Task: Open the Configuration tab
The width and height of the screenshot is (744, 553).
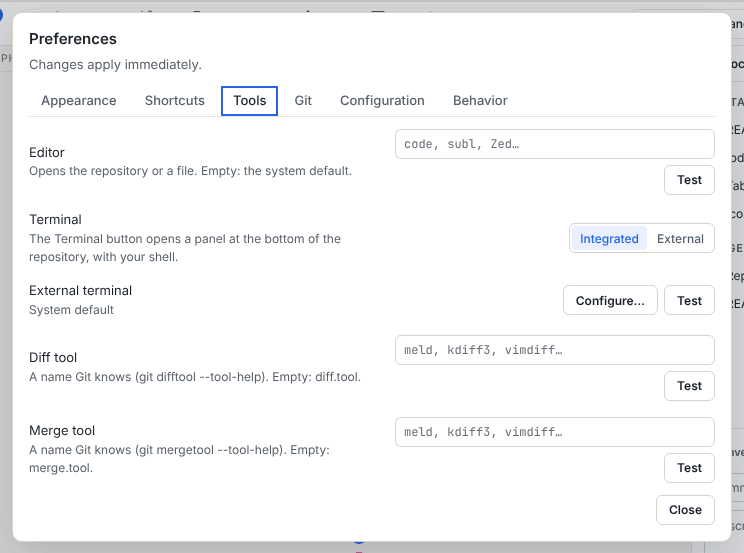Action: 382,101
